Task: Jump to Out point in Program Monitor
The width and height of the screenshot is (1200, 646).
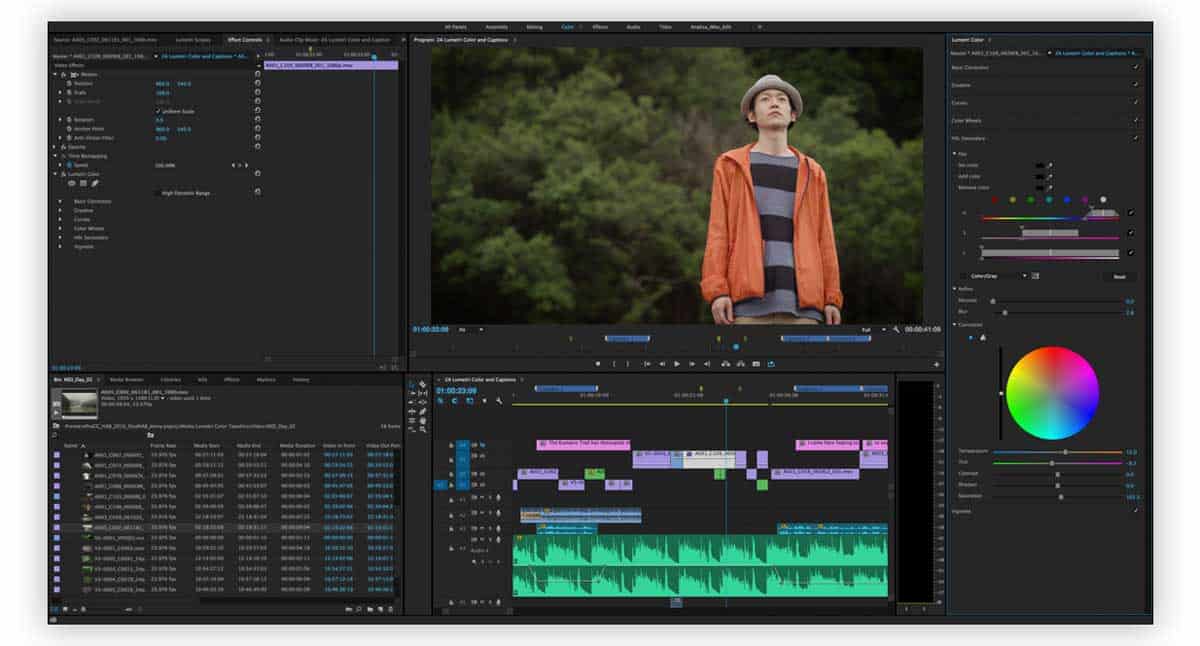Action: [707, 364]
